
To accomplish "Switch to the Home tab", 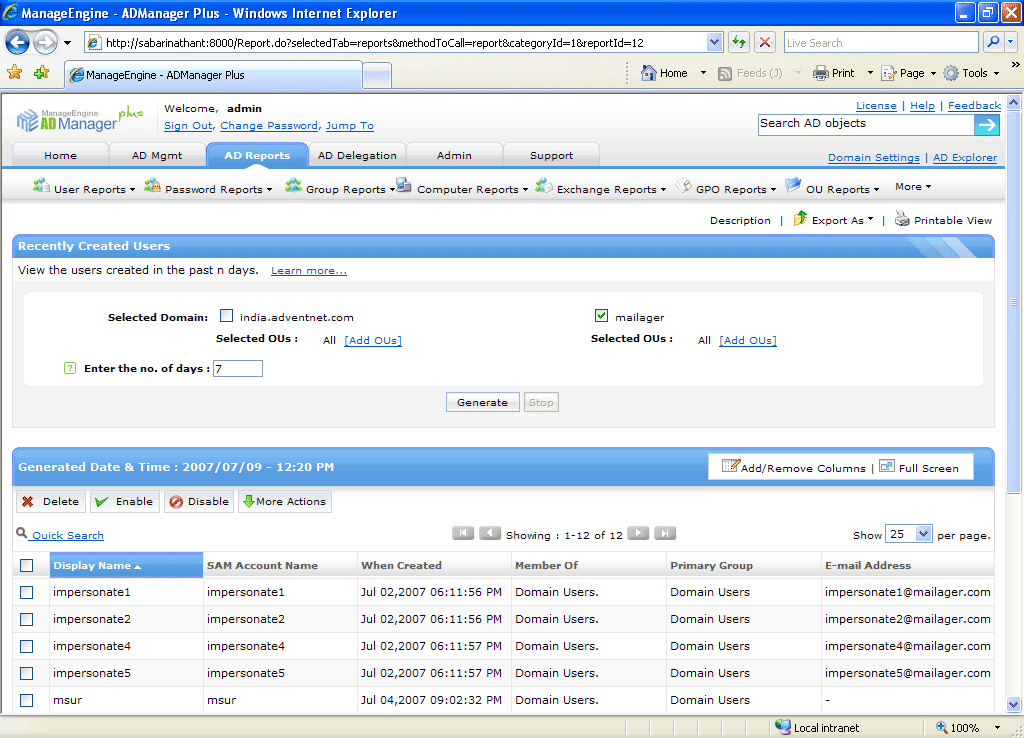I will [61, 155].
